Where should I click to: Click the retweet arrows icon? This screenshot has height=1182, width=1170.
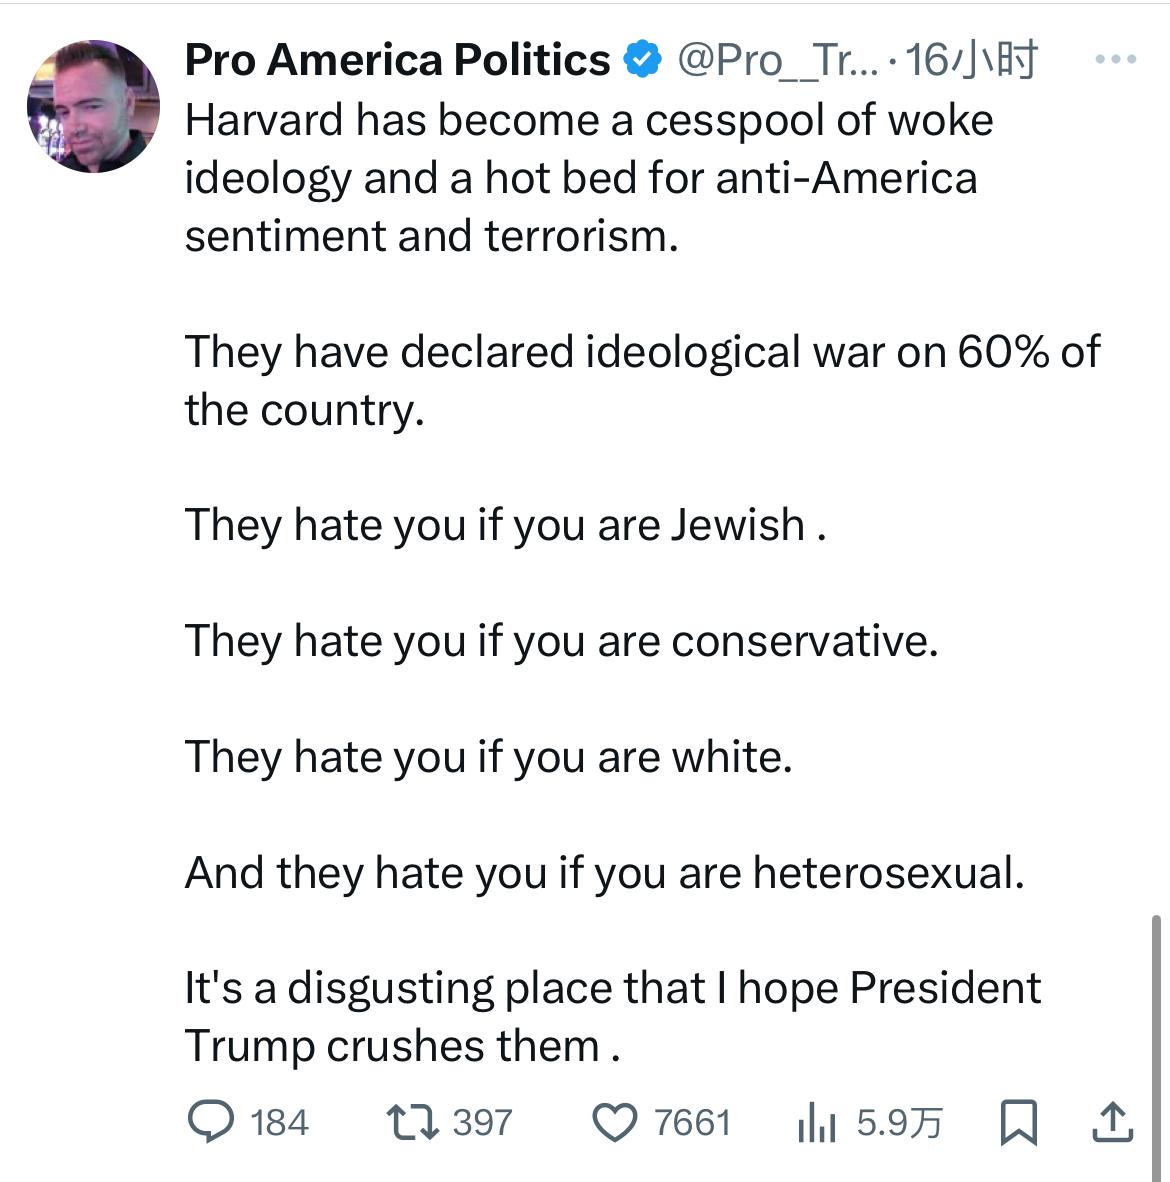(412, 1122)
